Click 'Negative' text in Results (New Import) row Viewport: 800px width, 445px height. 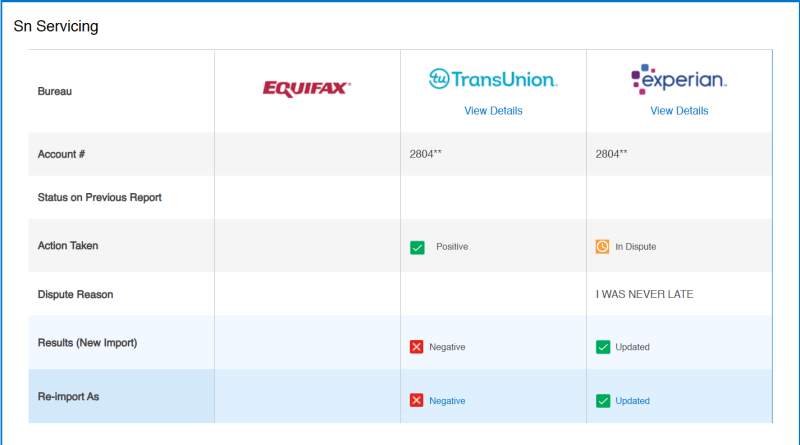(447, 347)
